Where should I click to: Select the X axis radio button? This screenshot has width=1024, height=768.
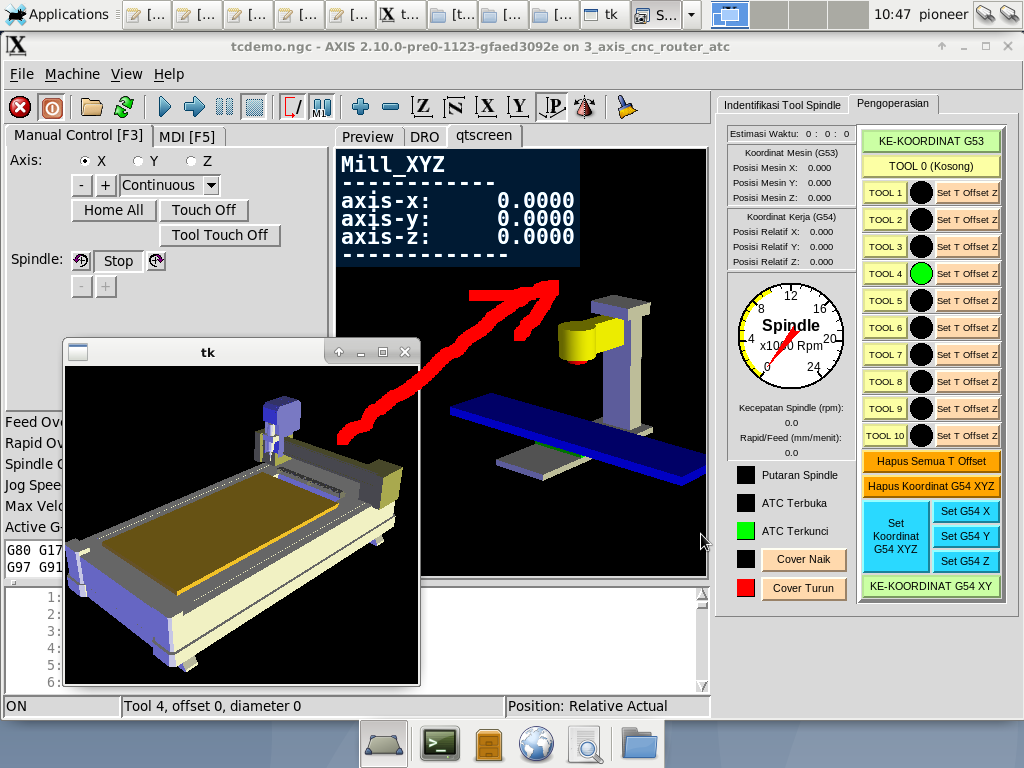(86, 161)
